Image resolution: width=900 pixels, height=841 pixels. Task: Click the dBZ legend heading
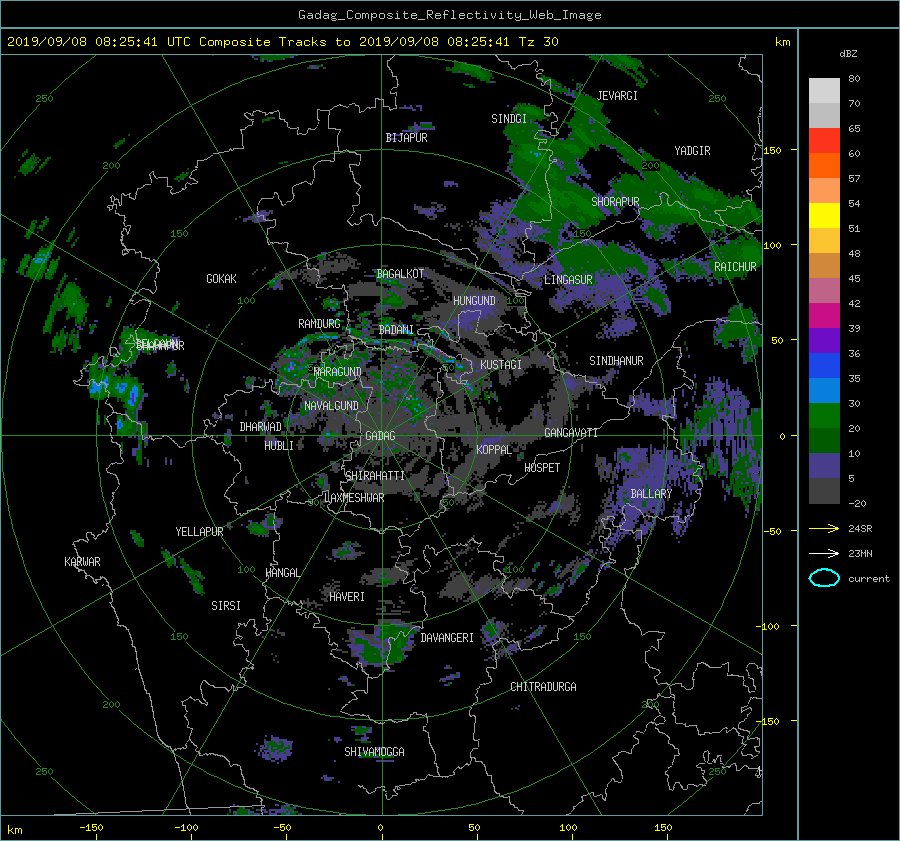[x=848, y=54]
